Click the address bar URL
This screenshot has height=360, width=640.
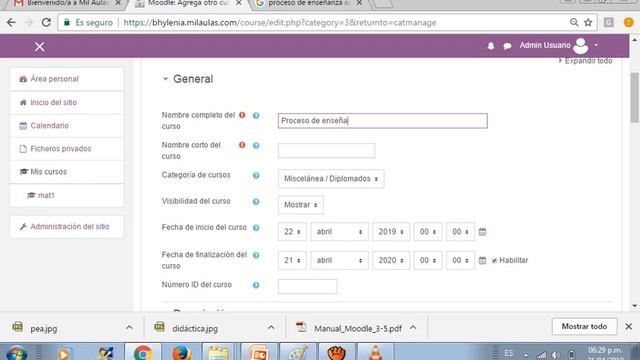click(x=280, y=22)
